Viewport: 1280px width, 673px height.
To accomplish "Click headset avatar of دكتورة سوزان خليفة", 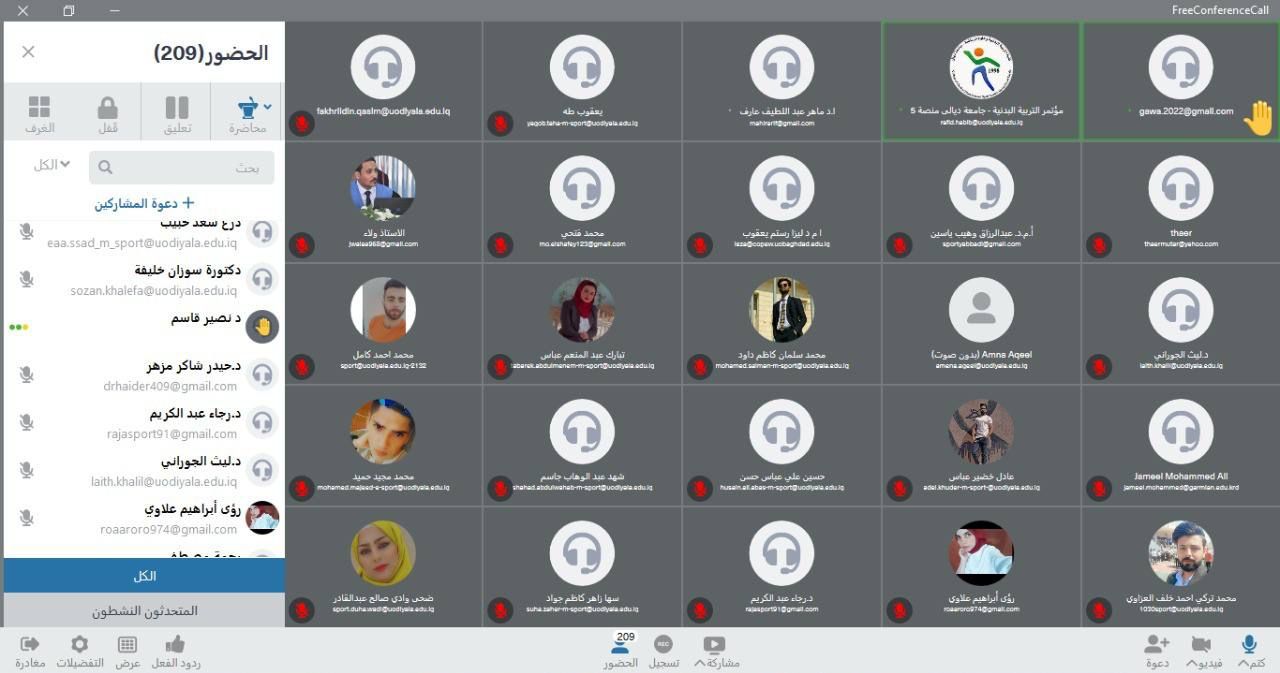I will (262, 278).
